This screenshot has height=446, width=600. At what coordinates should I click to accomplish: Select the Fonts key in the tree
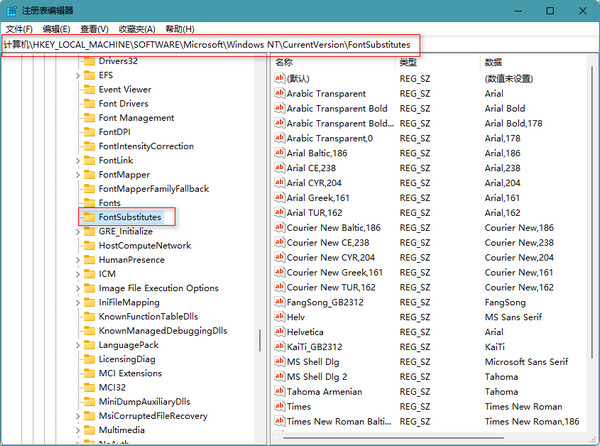click(x=109, y=202)
